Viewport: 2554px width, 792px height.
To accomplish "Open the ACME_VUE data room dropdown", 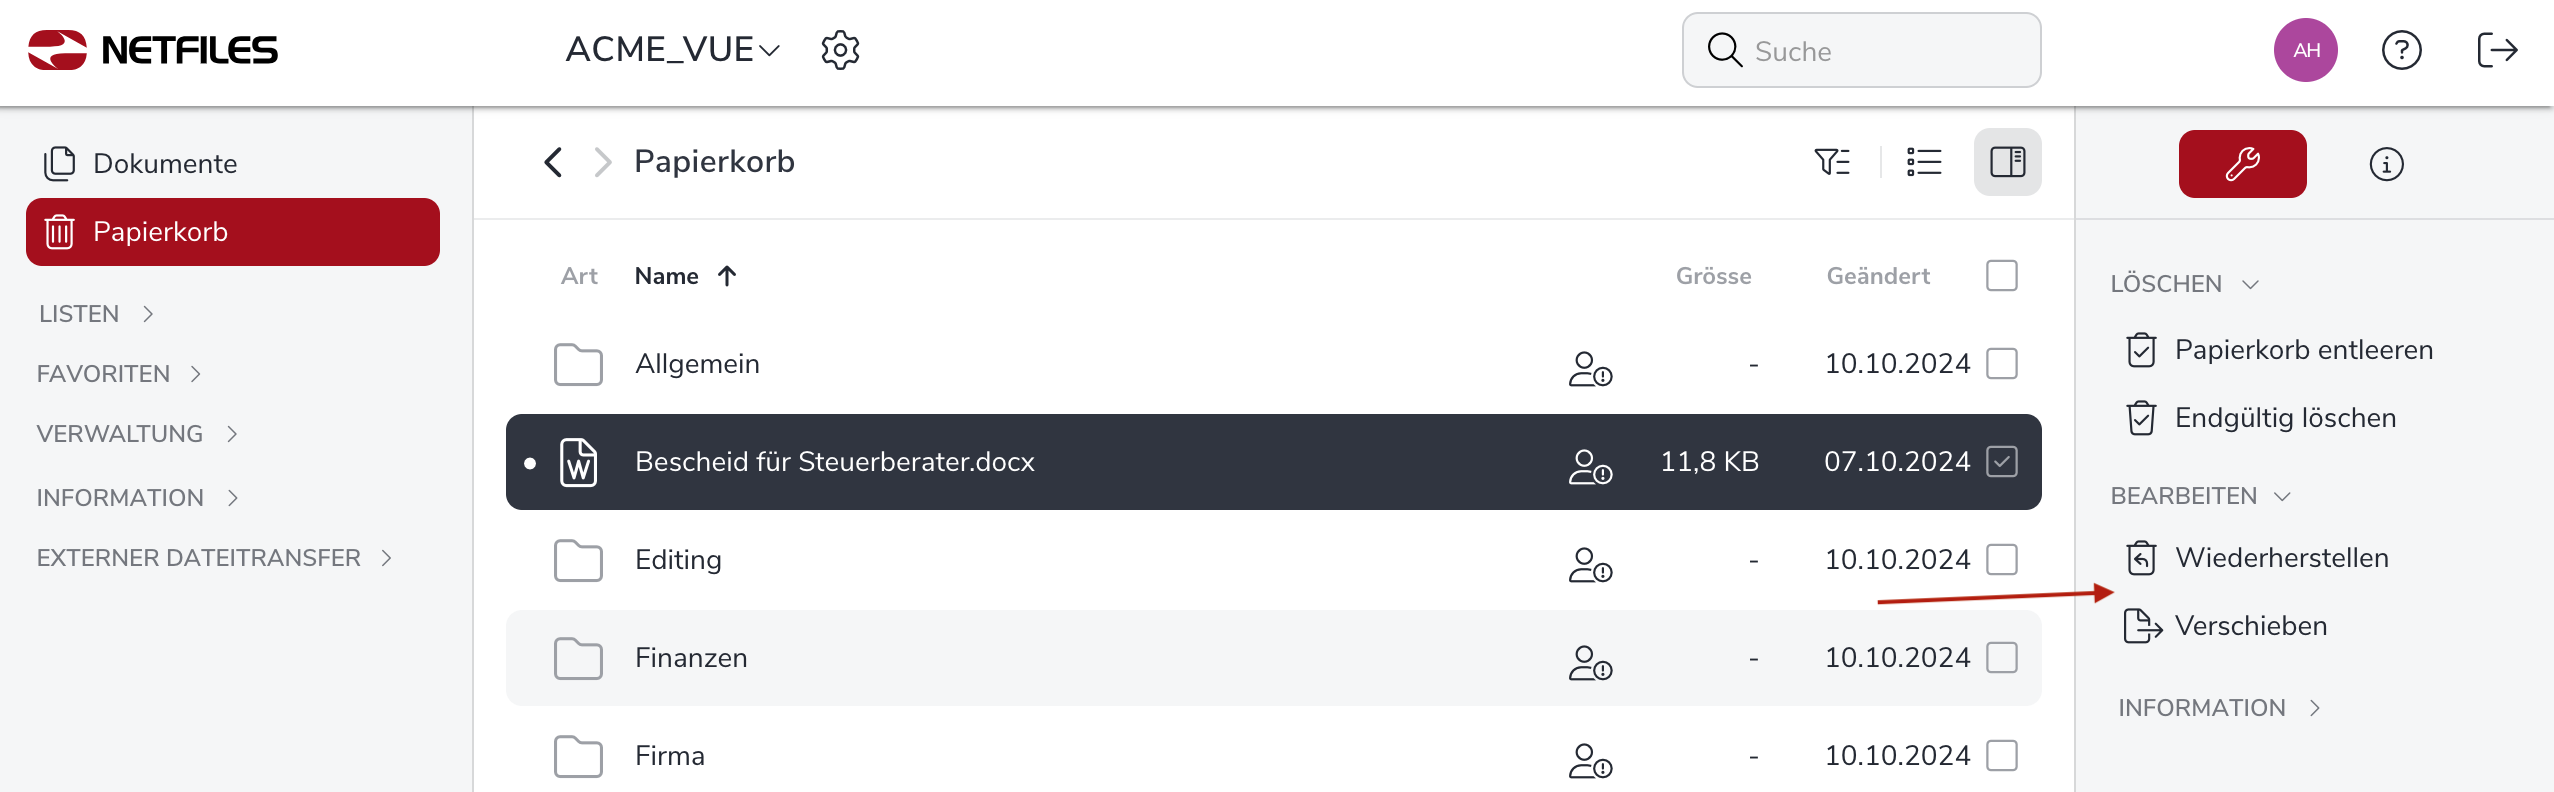I will tap(672, 50).
